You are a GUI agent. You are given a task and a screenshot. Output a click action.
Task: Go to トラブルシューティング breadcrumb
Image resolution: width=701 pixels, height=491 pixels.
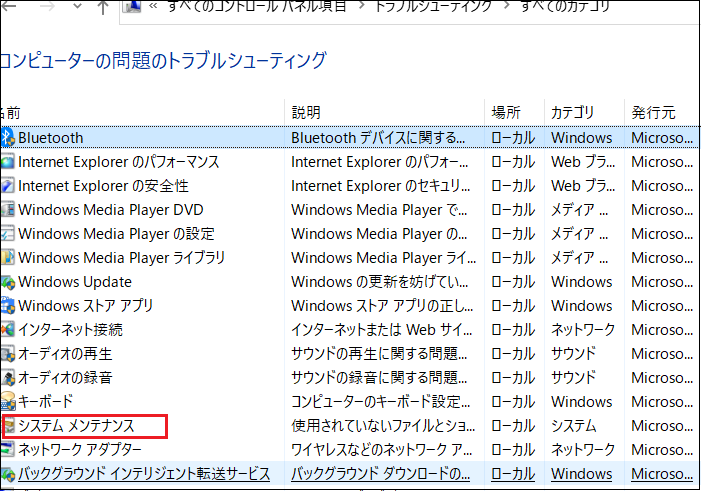pyautogui.click(x=433, y=6)
